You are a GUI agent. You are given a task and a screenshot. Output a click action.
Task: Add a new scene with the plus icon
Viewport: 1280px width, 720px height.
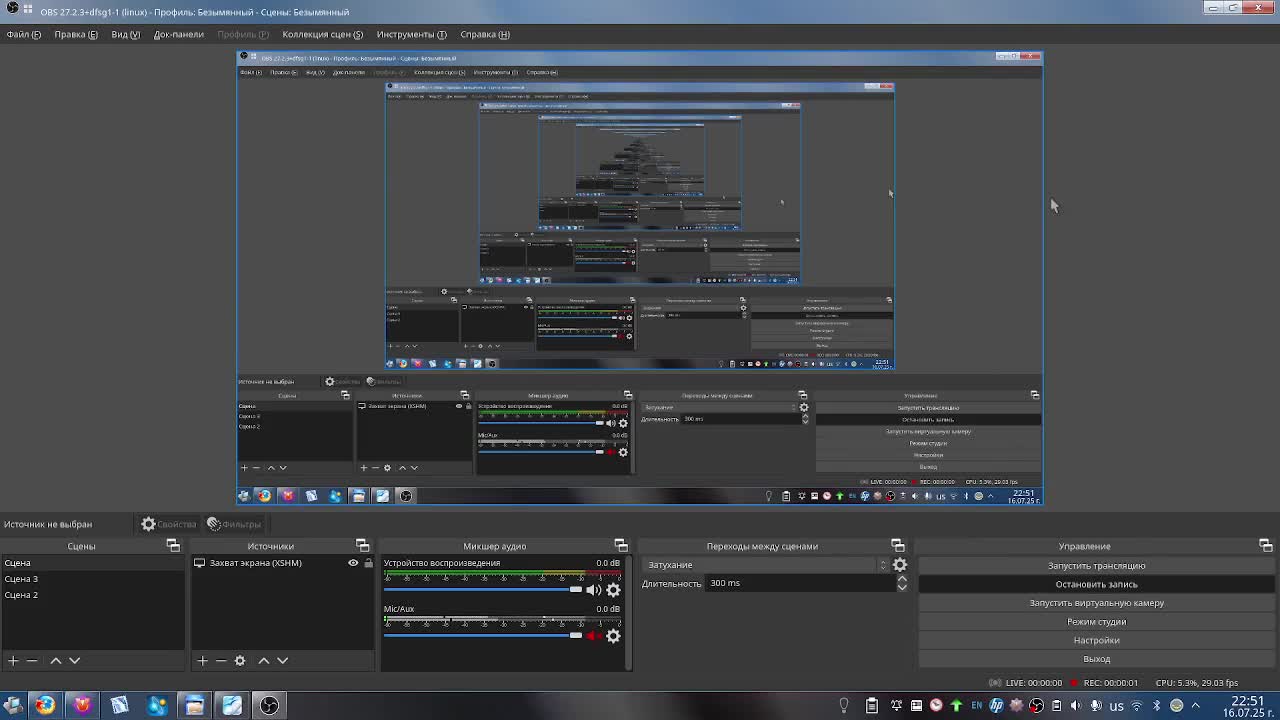13,660
